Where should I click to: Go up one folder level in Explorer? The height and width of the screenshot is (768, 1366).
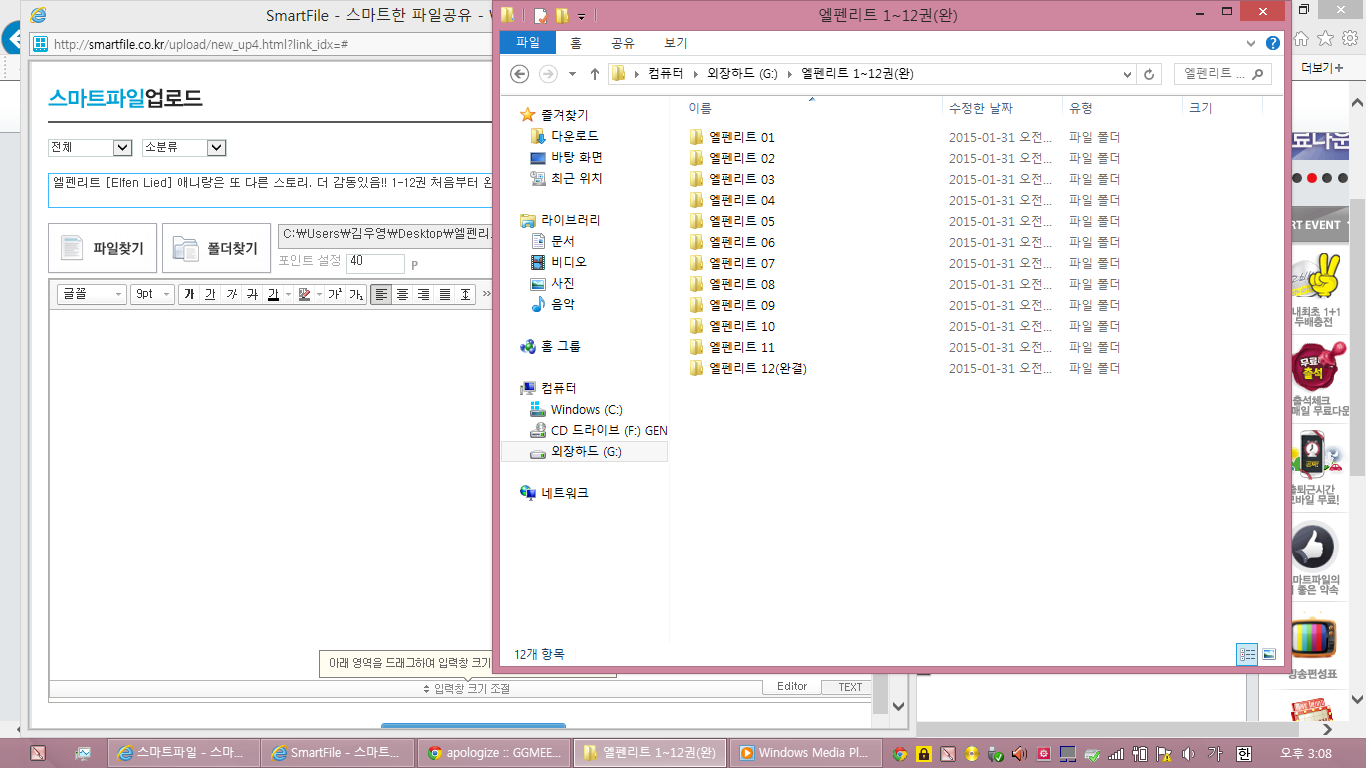(595, 74)
